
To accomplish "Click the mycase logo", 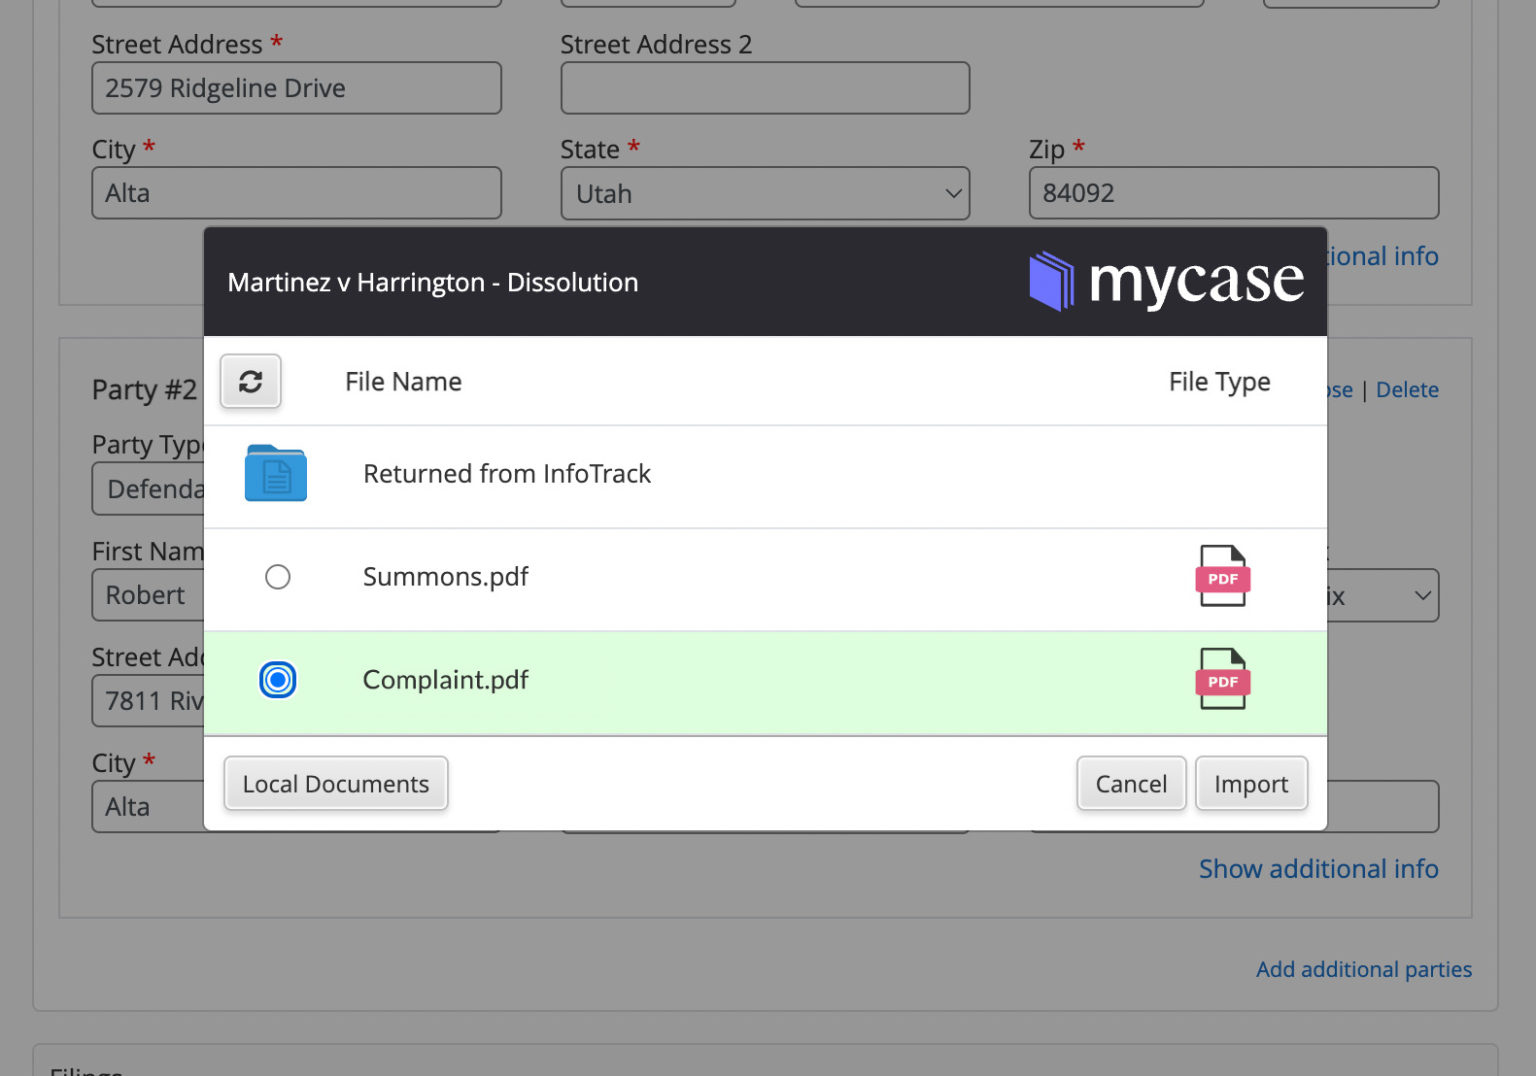I will [x=1167, y=282].
